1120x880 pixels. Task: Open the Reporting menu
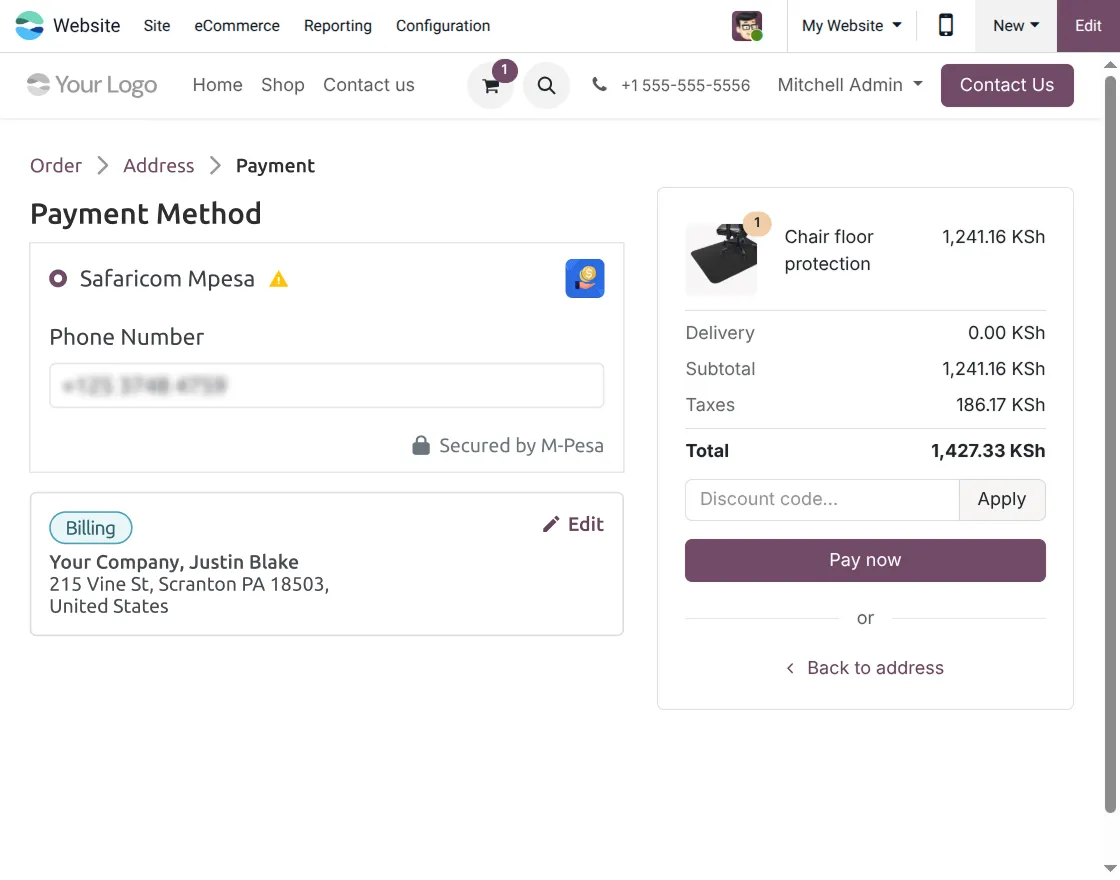pyautogui.click(x=338, y=26)
